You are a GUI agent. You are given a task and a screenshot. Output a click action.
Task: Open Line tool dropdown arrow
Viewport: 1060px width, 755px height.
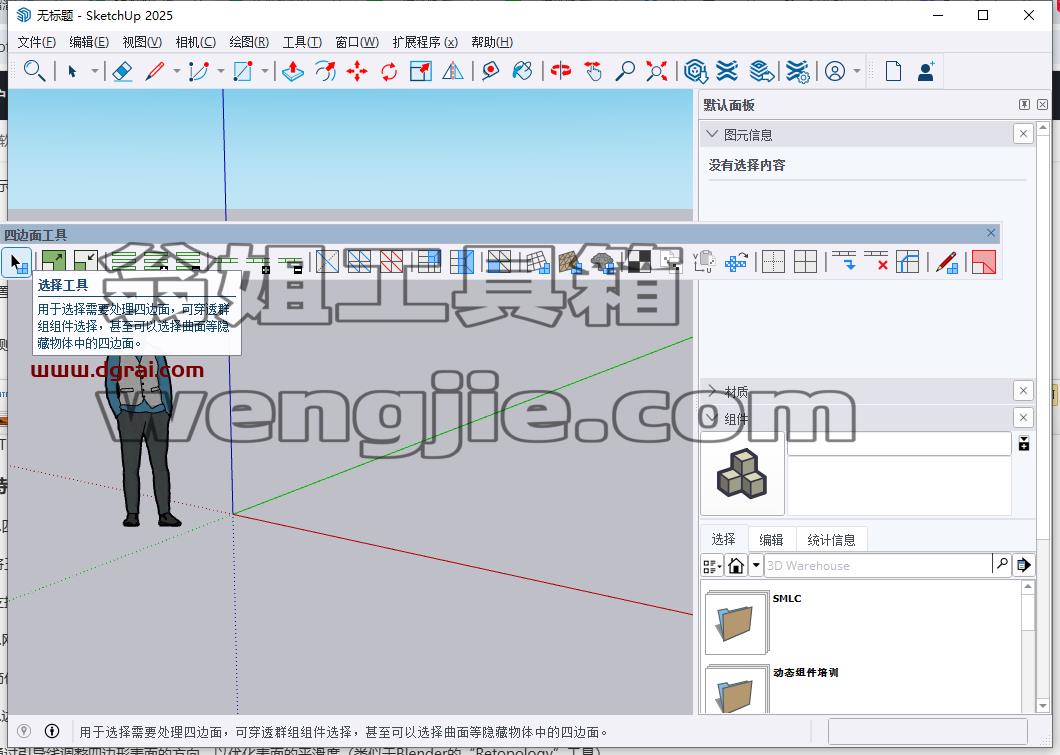pos(176,71)
